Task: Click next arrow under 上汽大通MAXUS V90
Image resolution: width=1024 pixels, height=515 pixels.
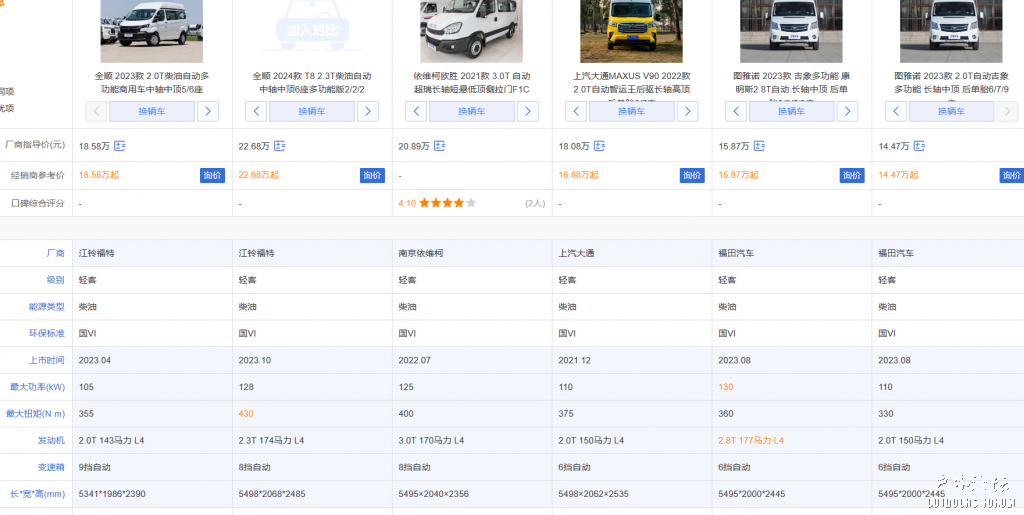Action: [x=688, y=112]
